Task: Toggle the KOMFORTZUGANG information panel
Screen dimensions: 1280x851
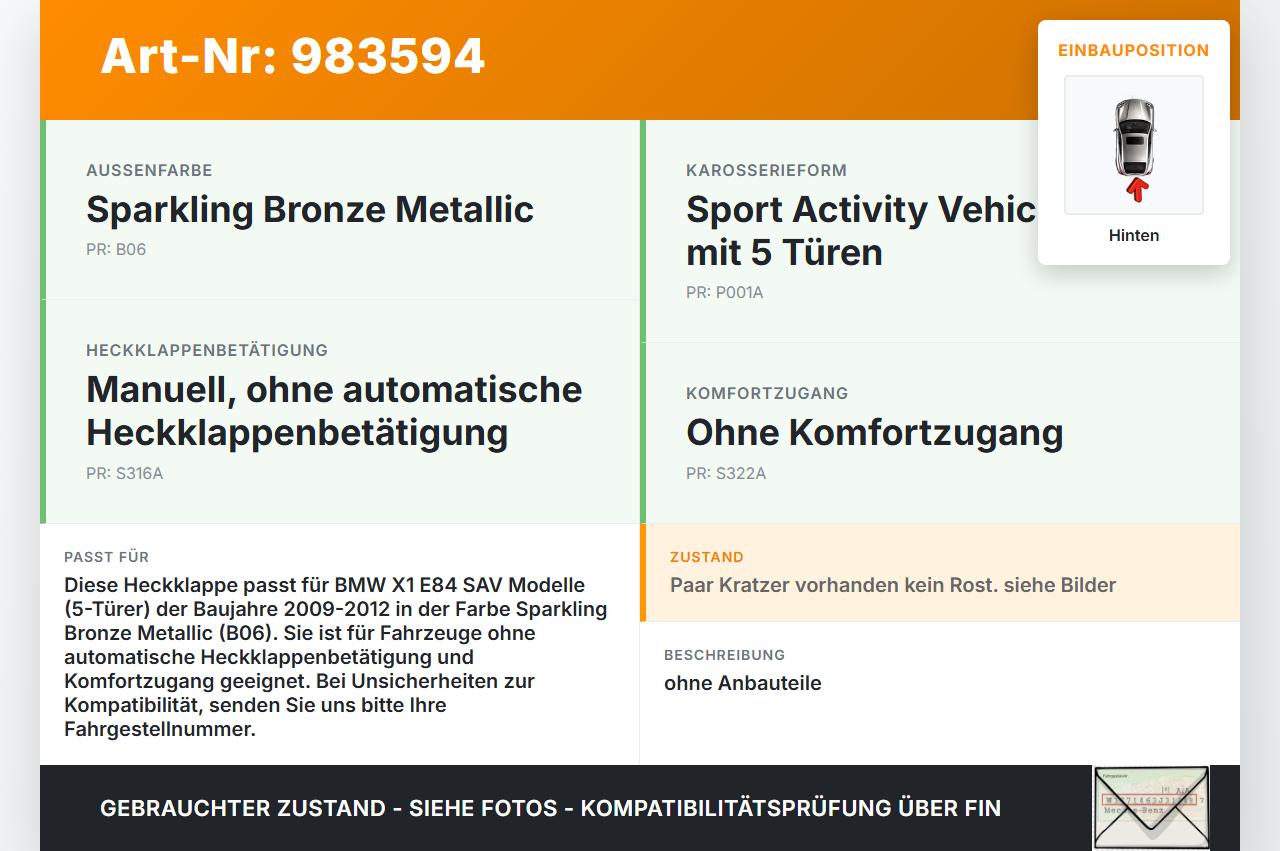Action: (940, 431)
